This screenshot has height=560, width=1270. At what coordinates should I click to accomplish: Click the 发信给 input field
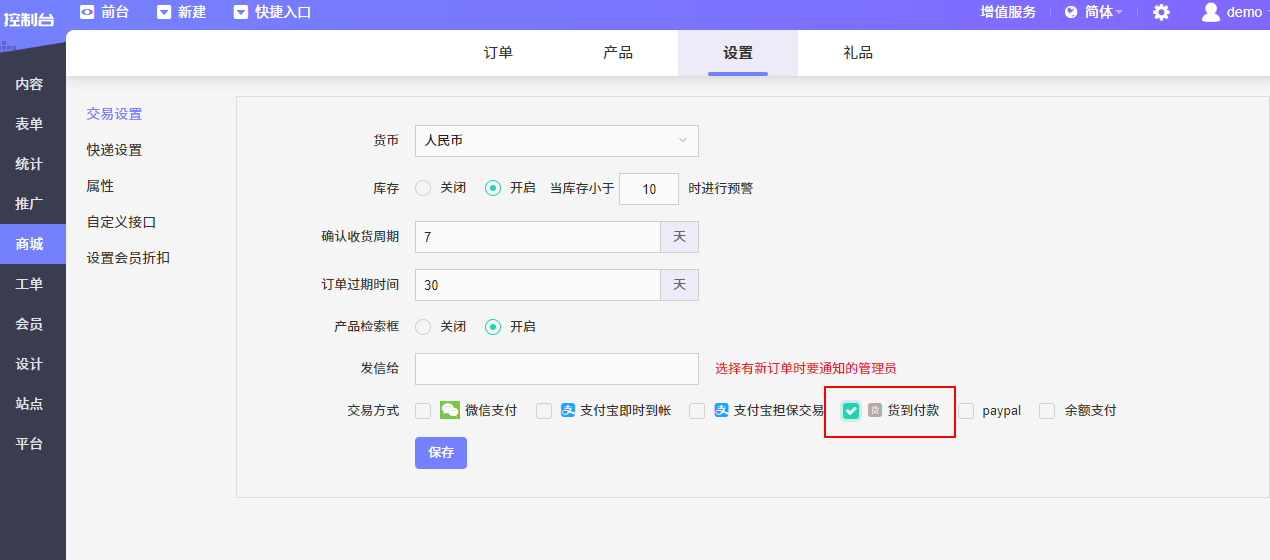point(556,368)
